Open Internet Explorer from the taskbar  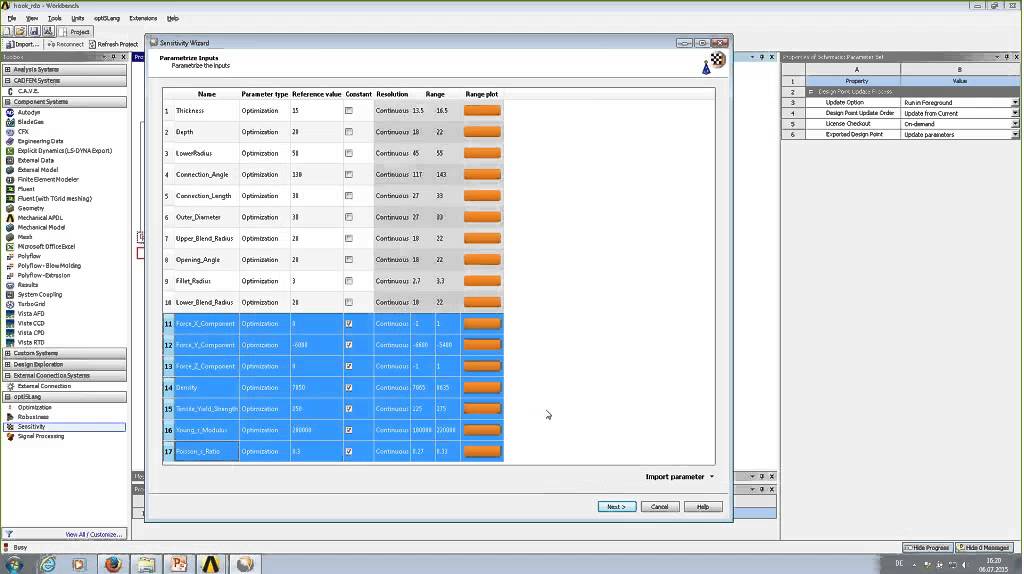point(48,564)
